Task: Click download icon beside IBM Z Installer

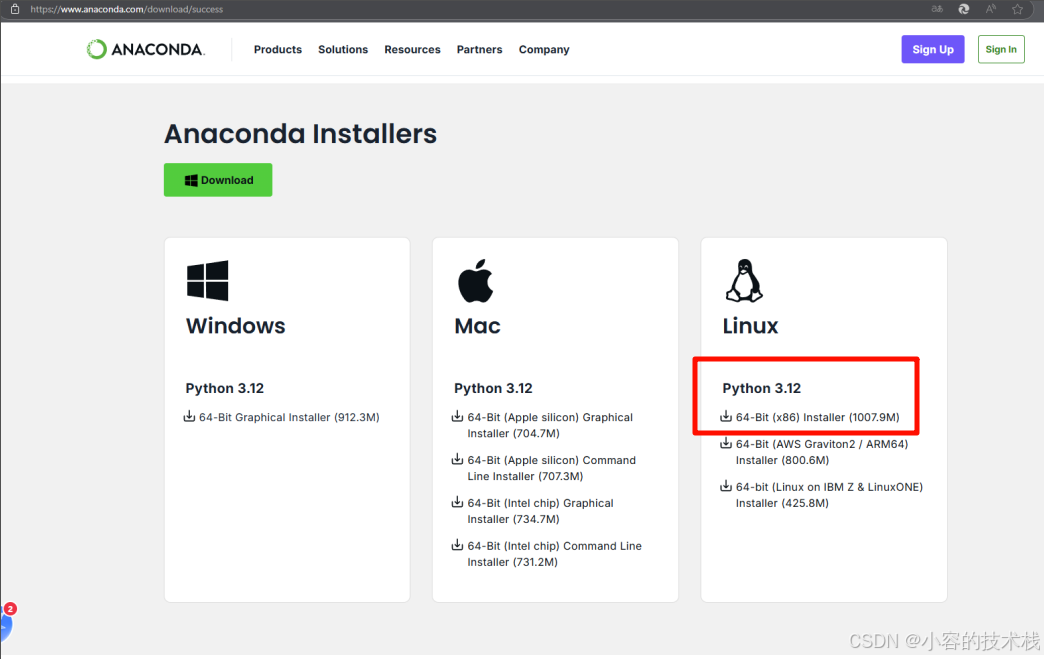Action: point(726,486)
